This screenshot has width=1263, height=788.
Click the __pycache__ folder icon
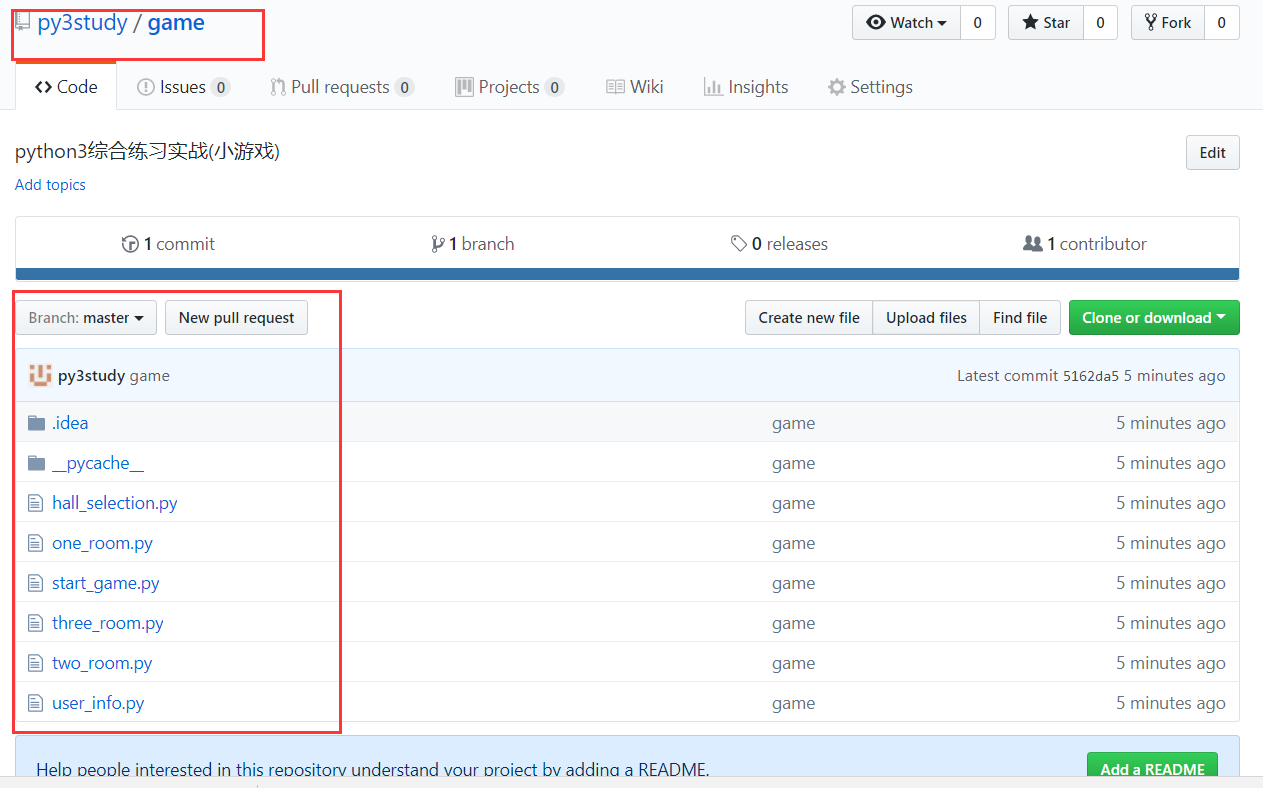(37, 463)
